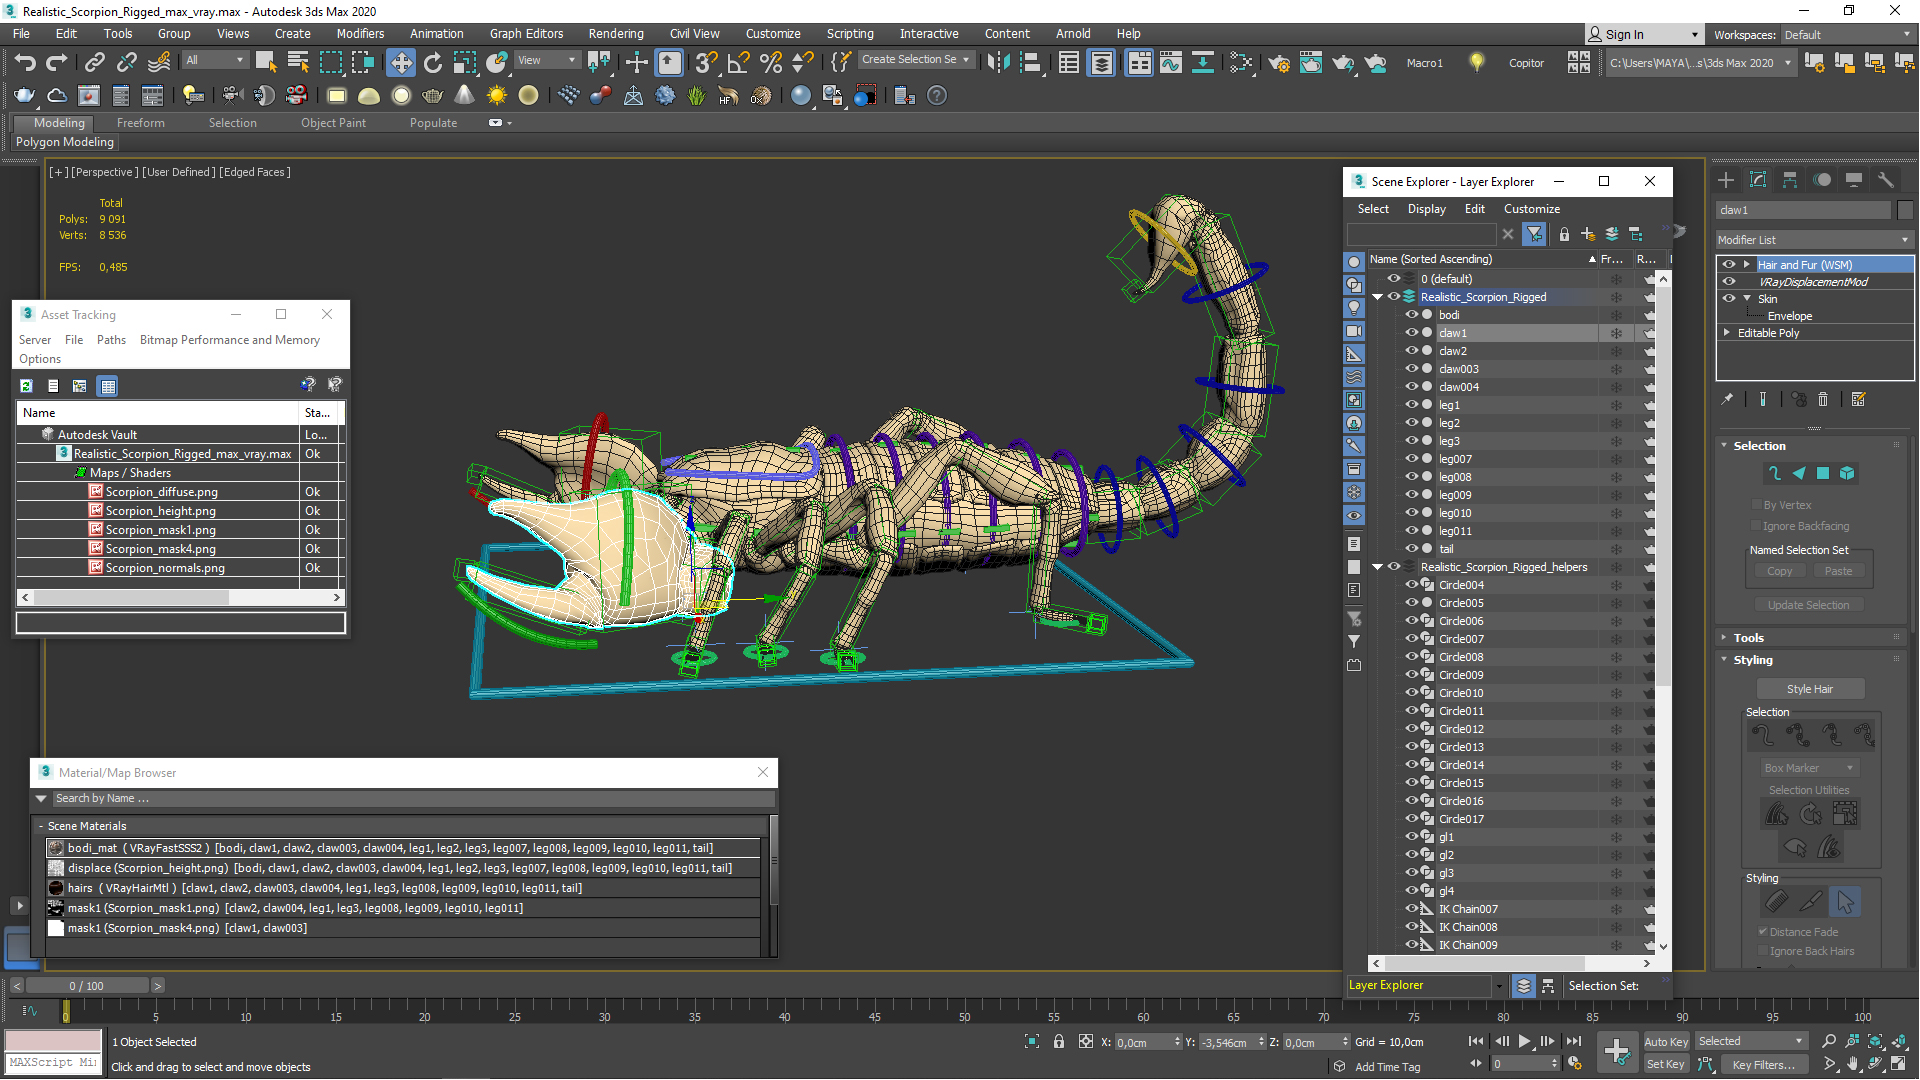Viewport: 1920px width, 1080px height.
Task: Open the Customize menu in Scene Explorer
Action: point(1532,209)
